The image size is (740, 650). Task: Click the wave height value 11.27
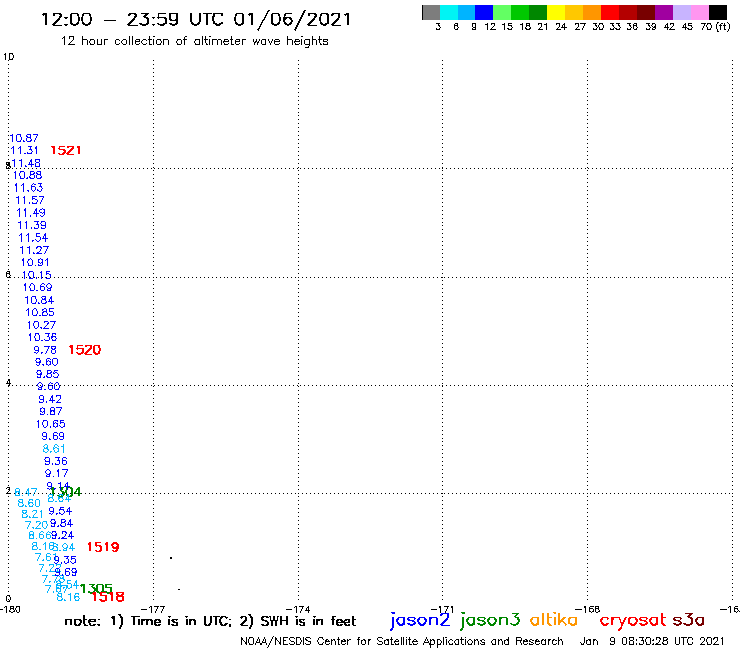click(x=34, y=250)
